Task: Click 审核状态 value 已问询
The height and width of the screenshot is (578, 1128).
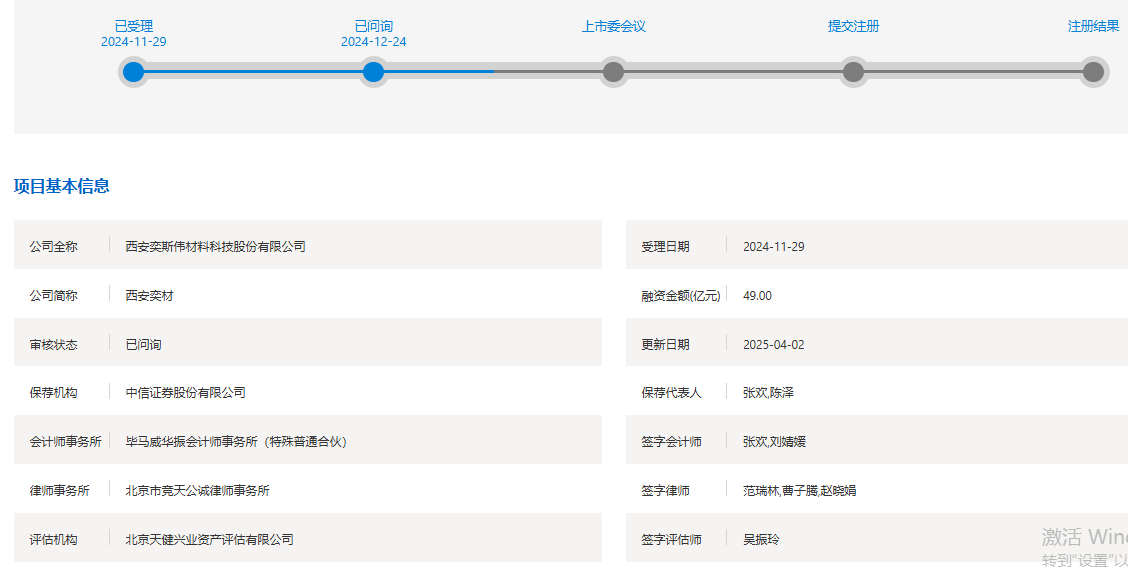Action: (144, 344)
